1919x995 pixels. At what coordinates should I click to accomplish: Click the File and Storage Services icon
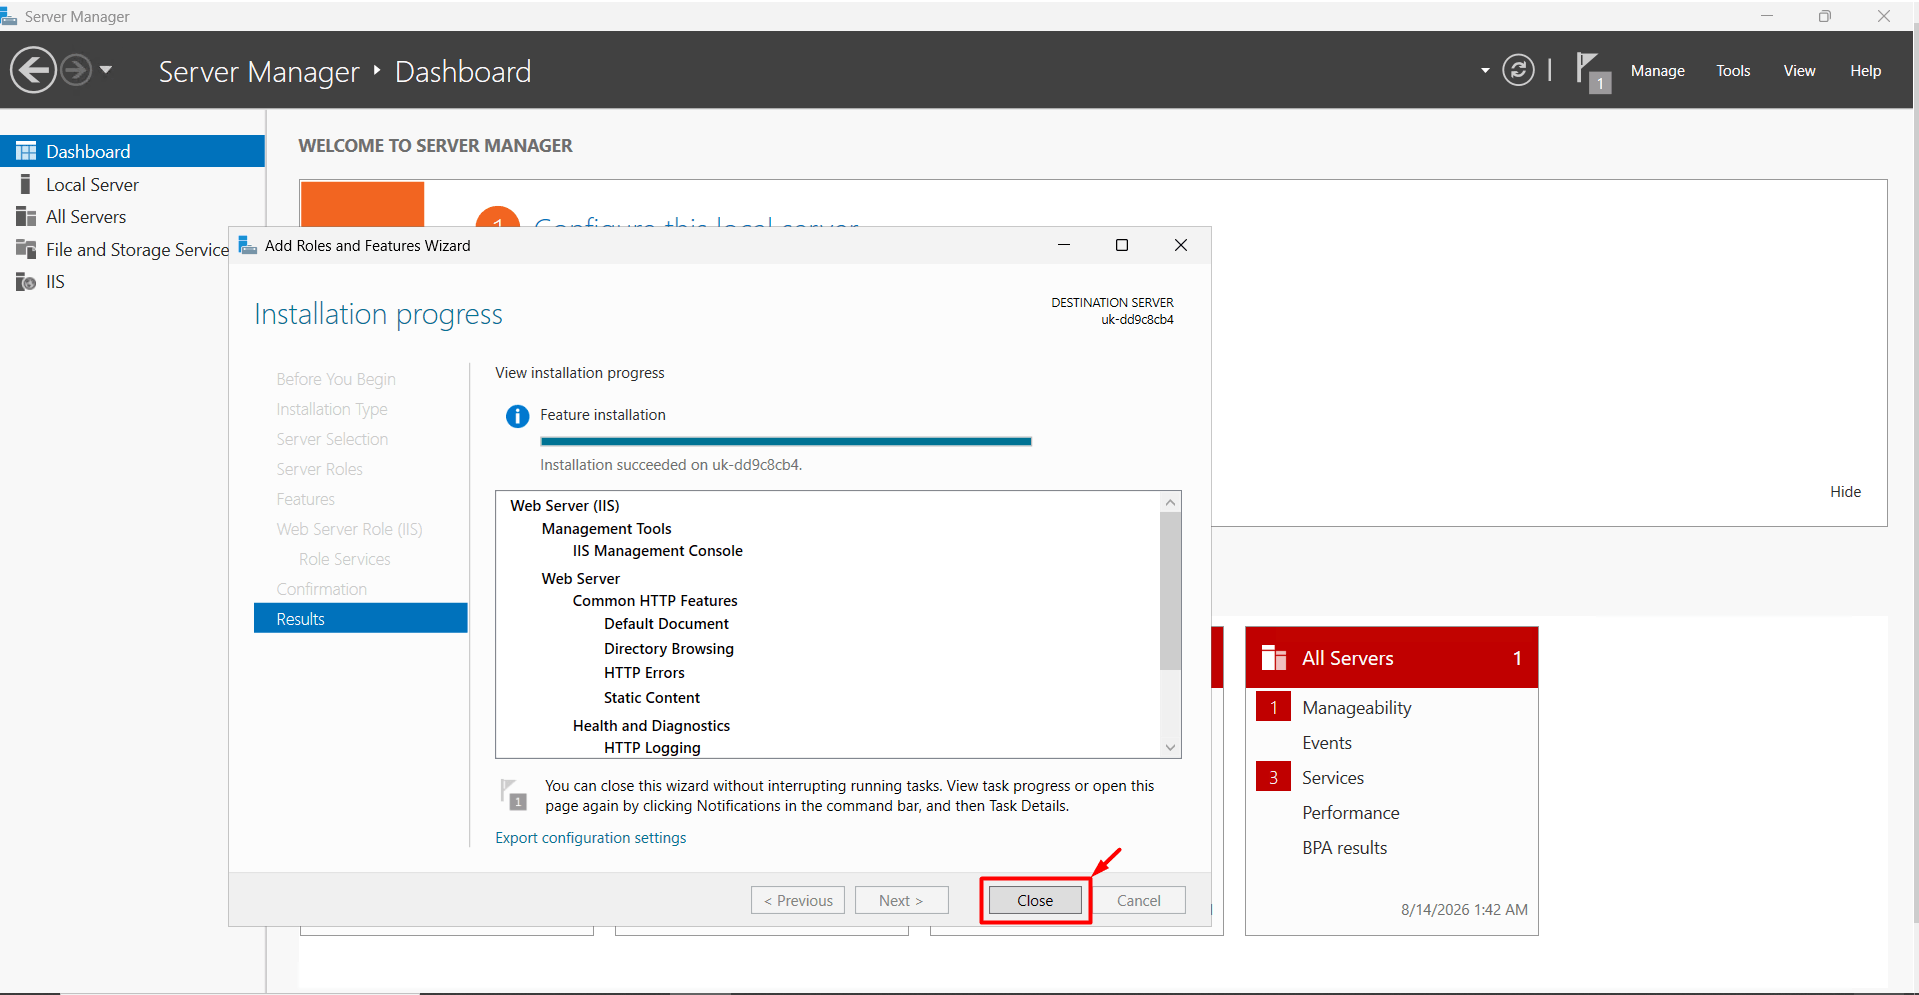[x=26, y=249]
